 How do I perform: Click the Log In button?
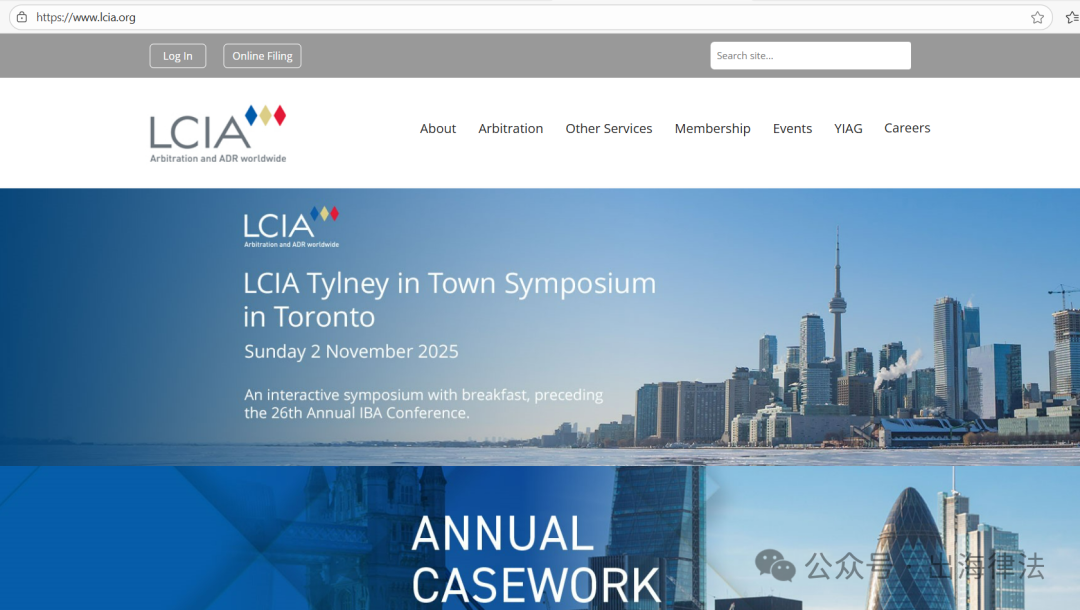[178, 56]
